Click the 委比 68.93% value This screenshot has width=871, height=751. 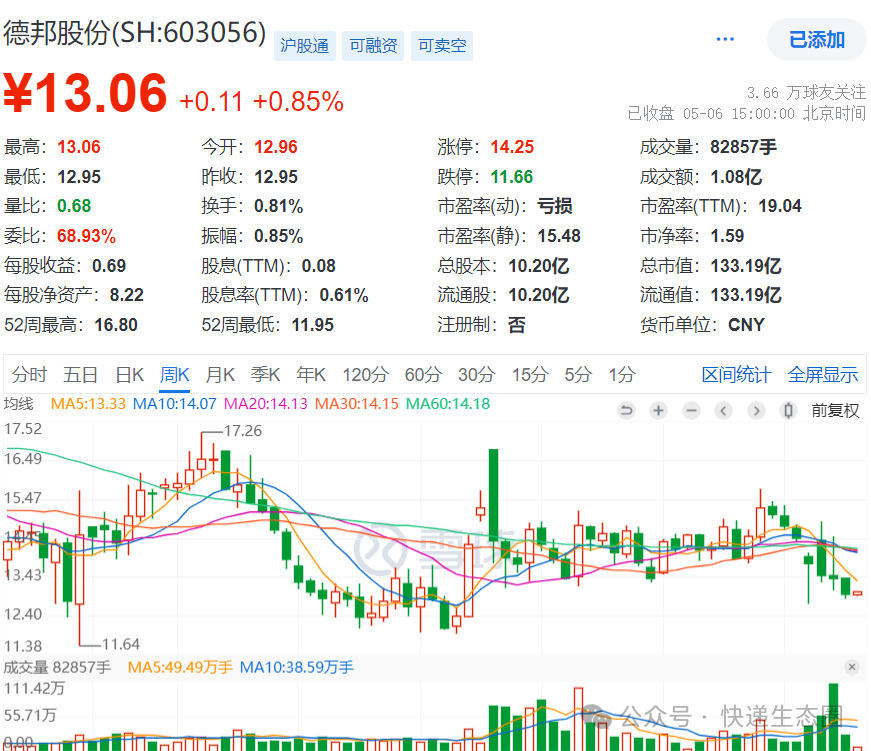pos(86,236)
